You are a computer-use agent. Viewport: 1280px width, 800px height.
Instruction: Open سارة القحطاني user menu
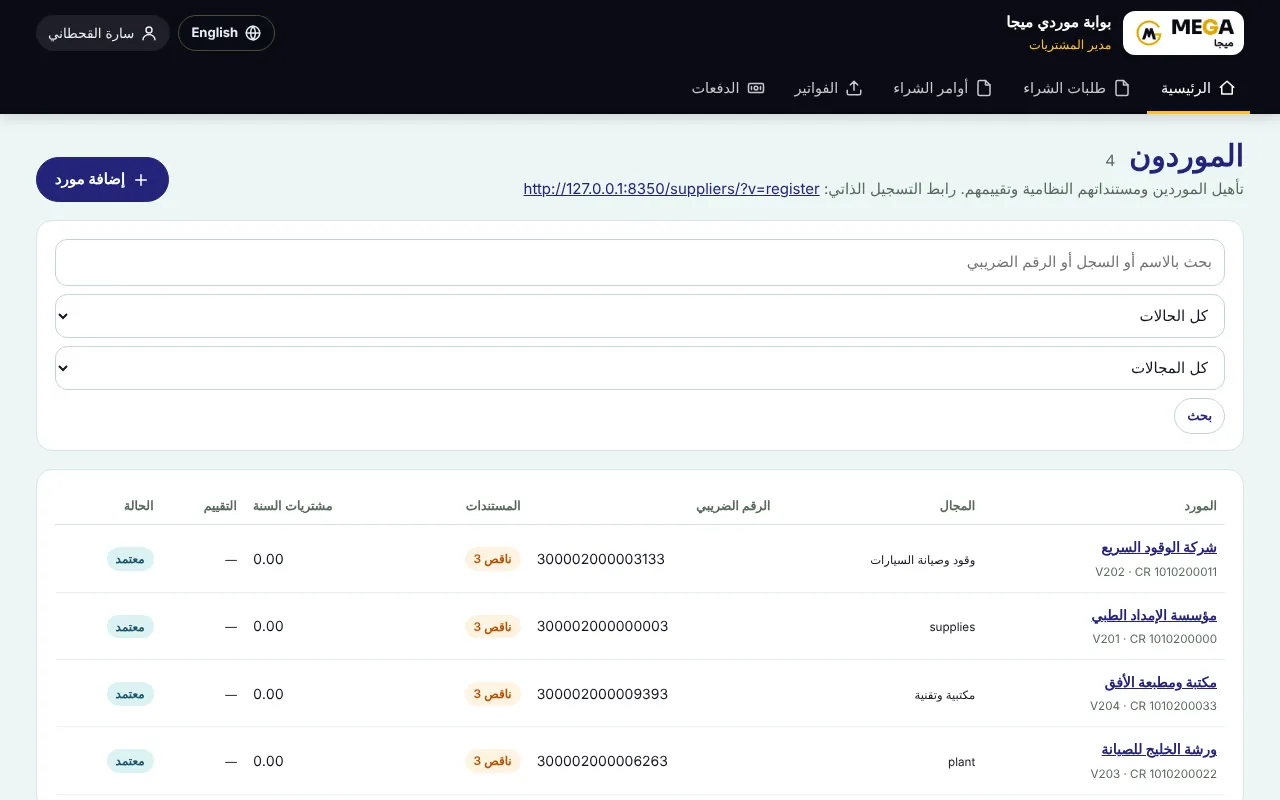pyautogui.click(x=103, y=33)
